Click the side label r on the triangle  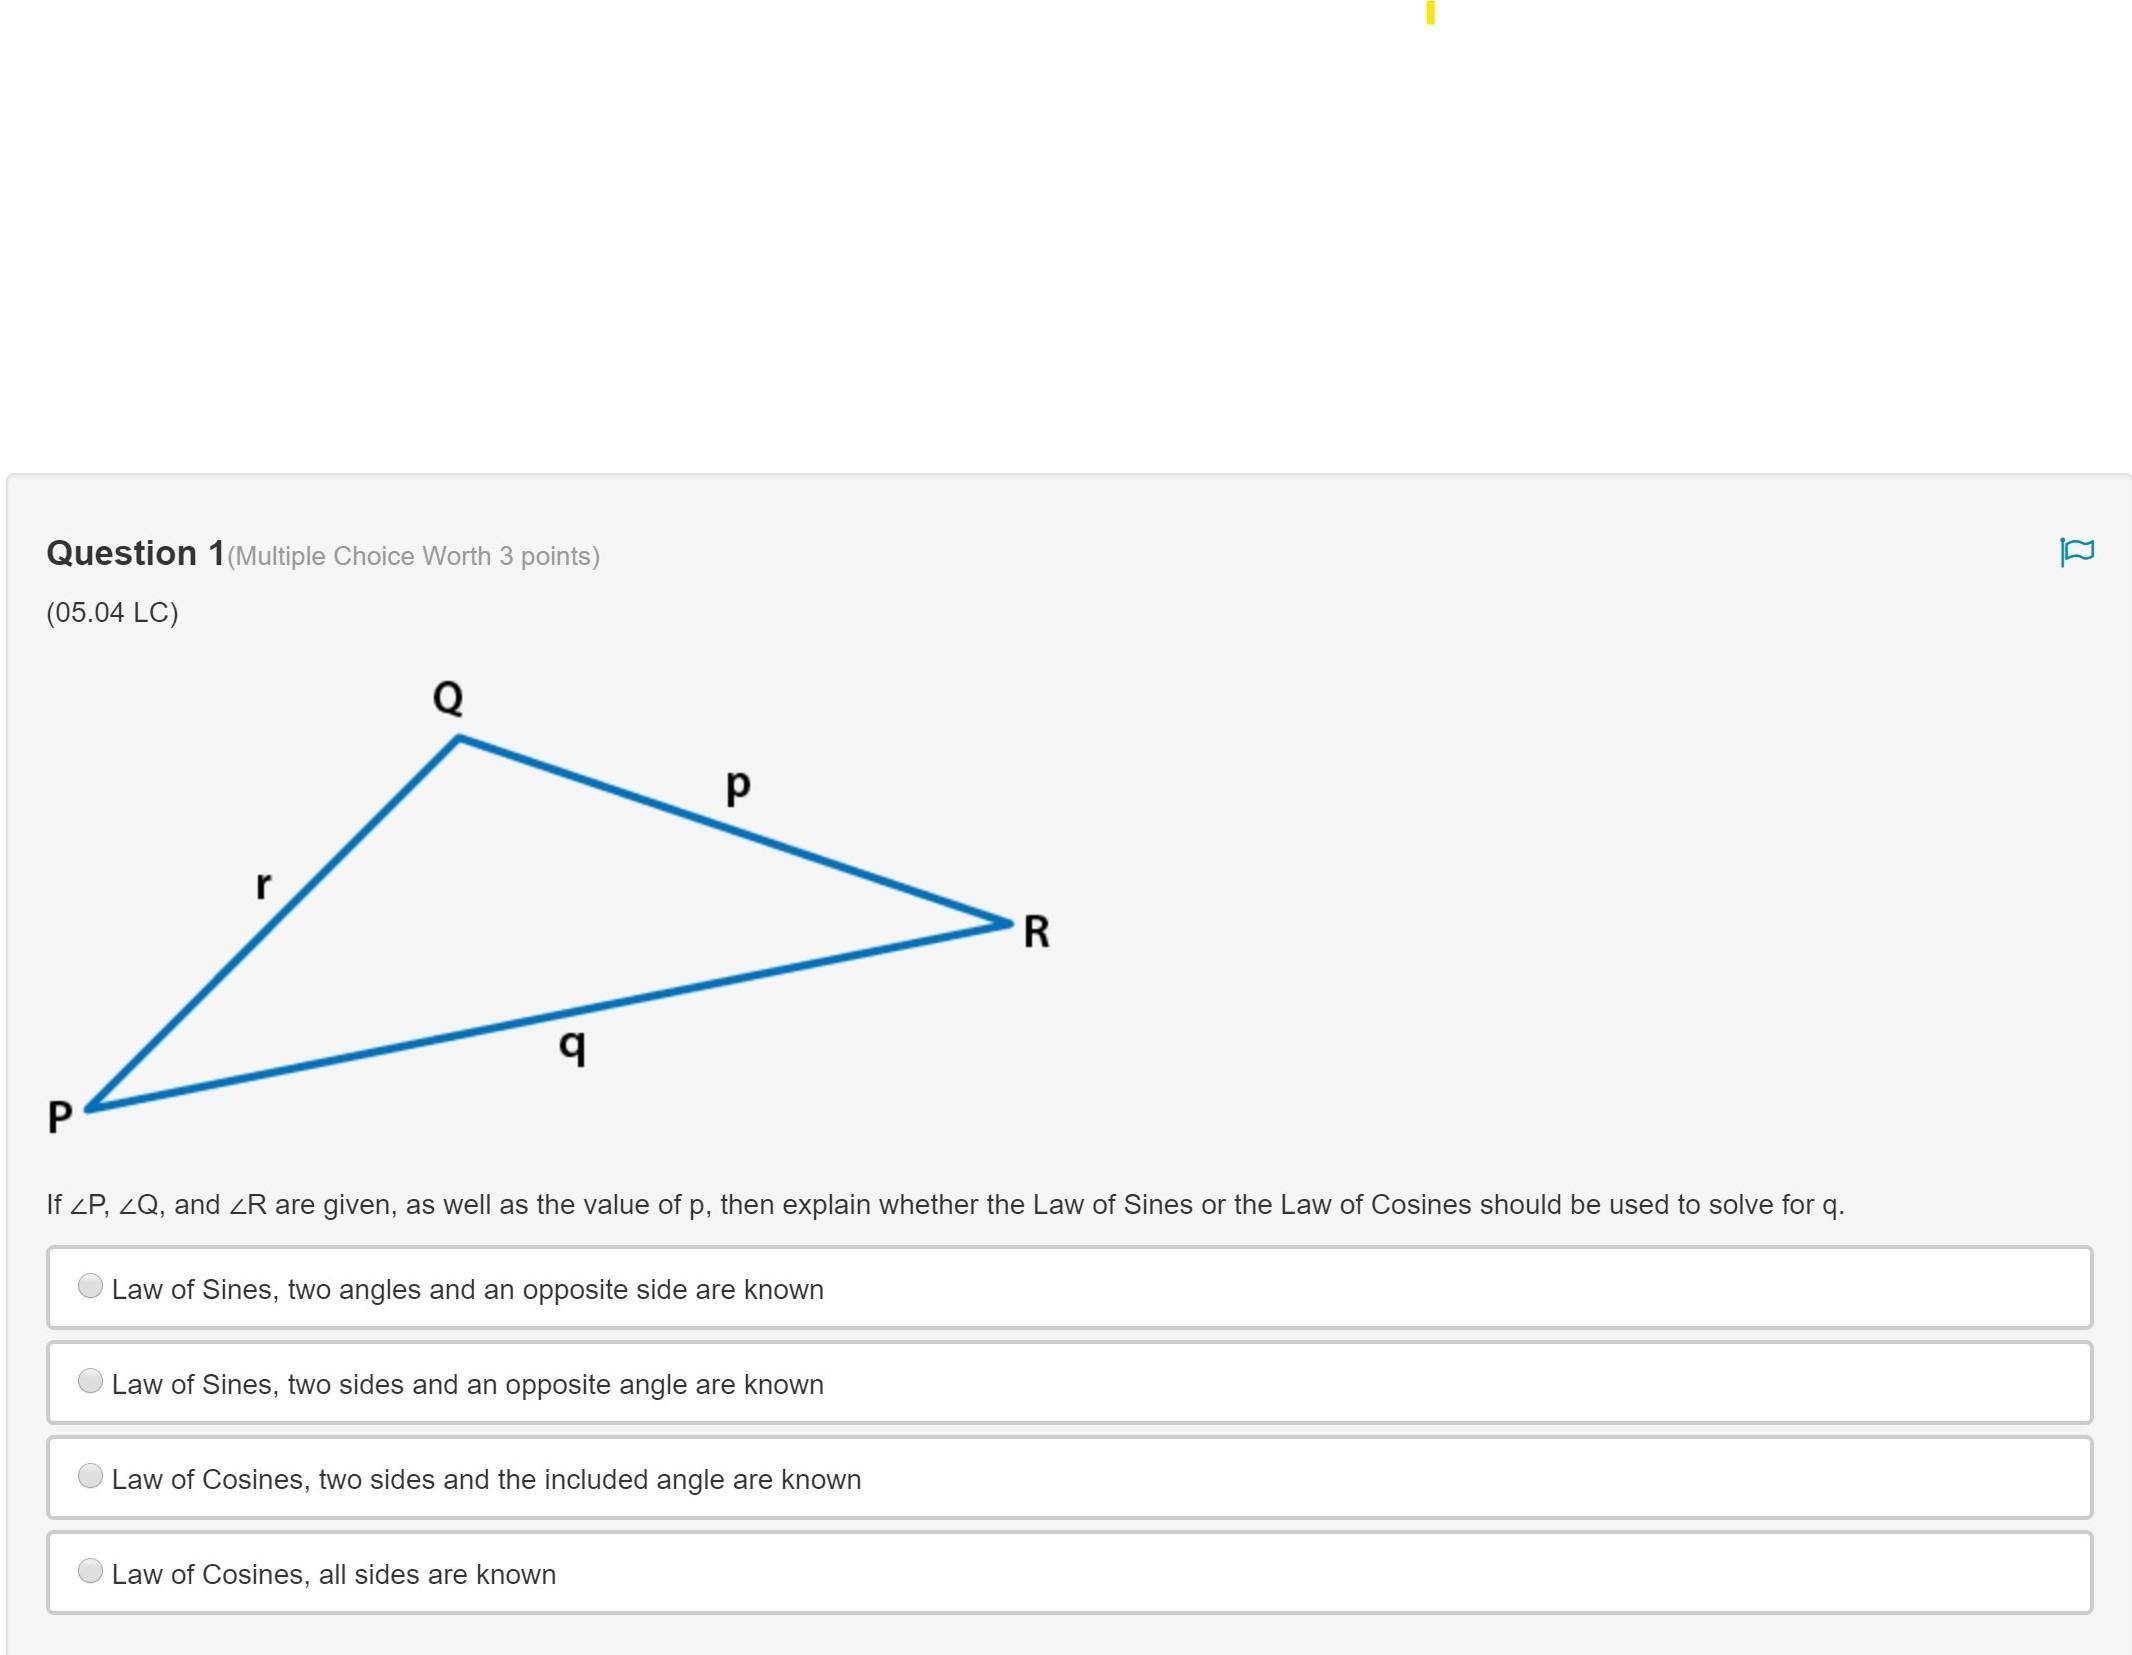pos(263,884)
